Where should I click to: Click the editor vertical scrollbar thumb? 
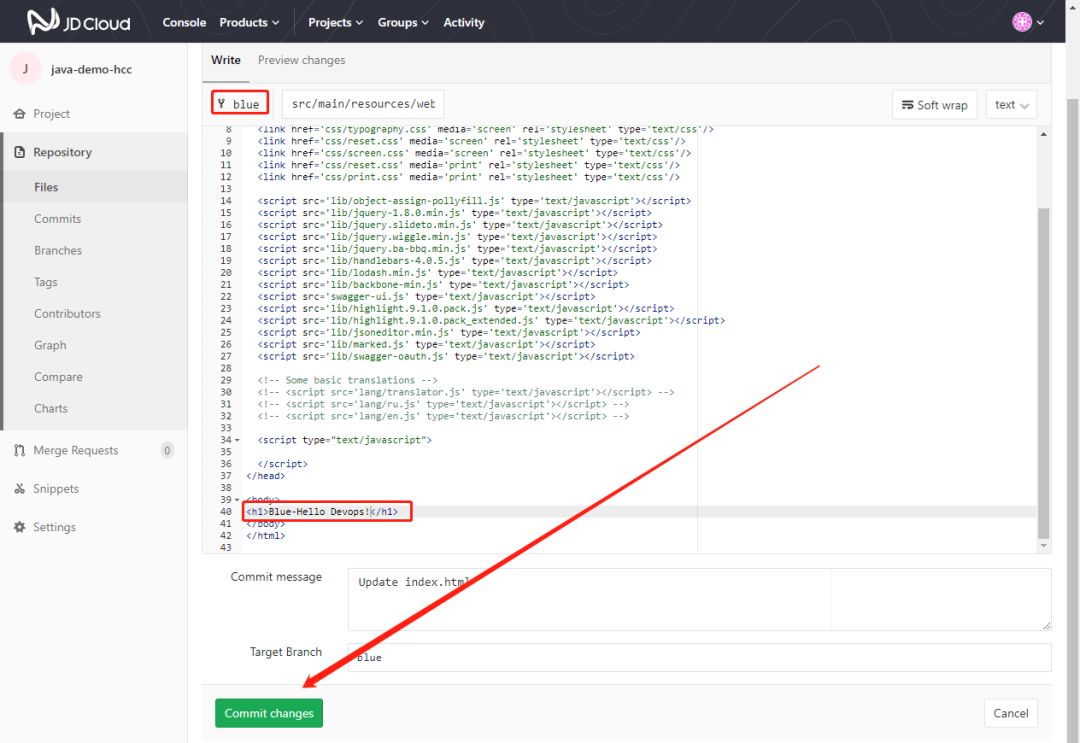(x=1043, y=372)
